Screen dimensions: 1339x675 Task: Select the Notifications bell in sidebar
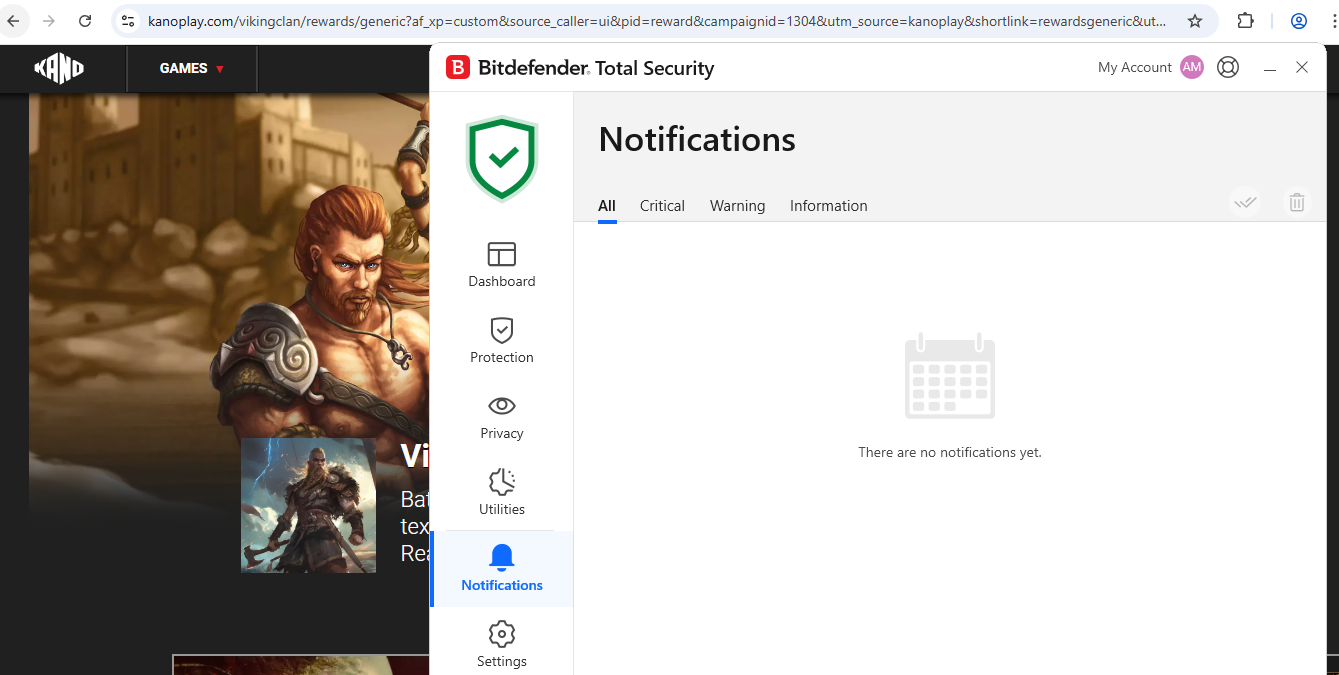pos(502,569)
